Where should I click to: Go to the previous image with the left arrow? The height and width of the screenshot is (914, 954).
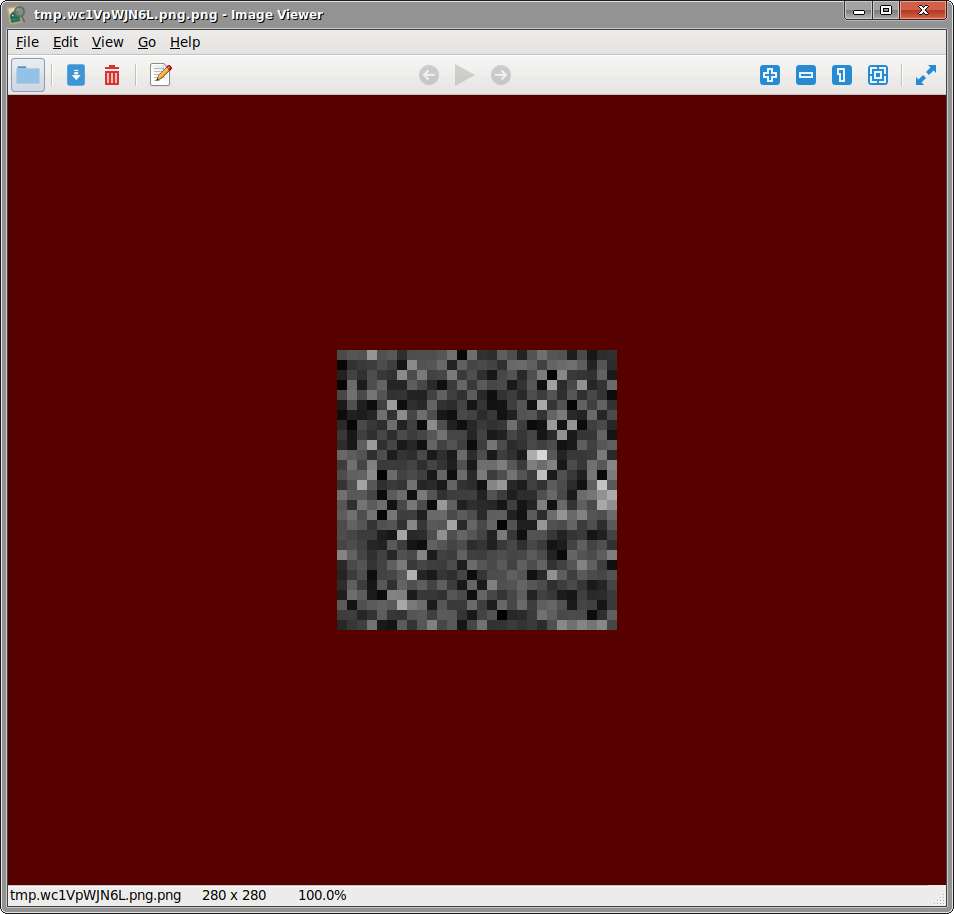(x=429, y=75)
